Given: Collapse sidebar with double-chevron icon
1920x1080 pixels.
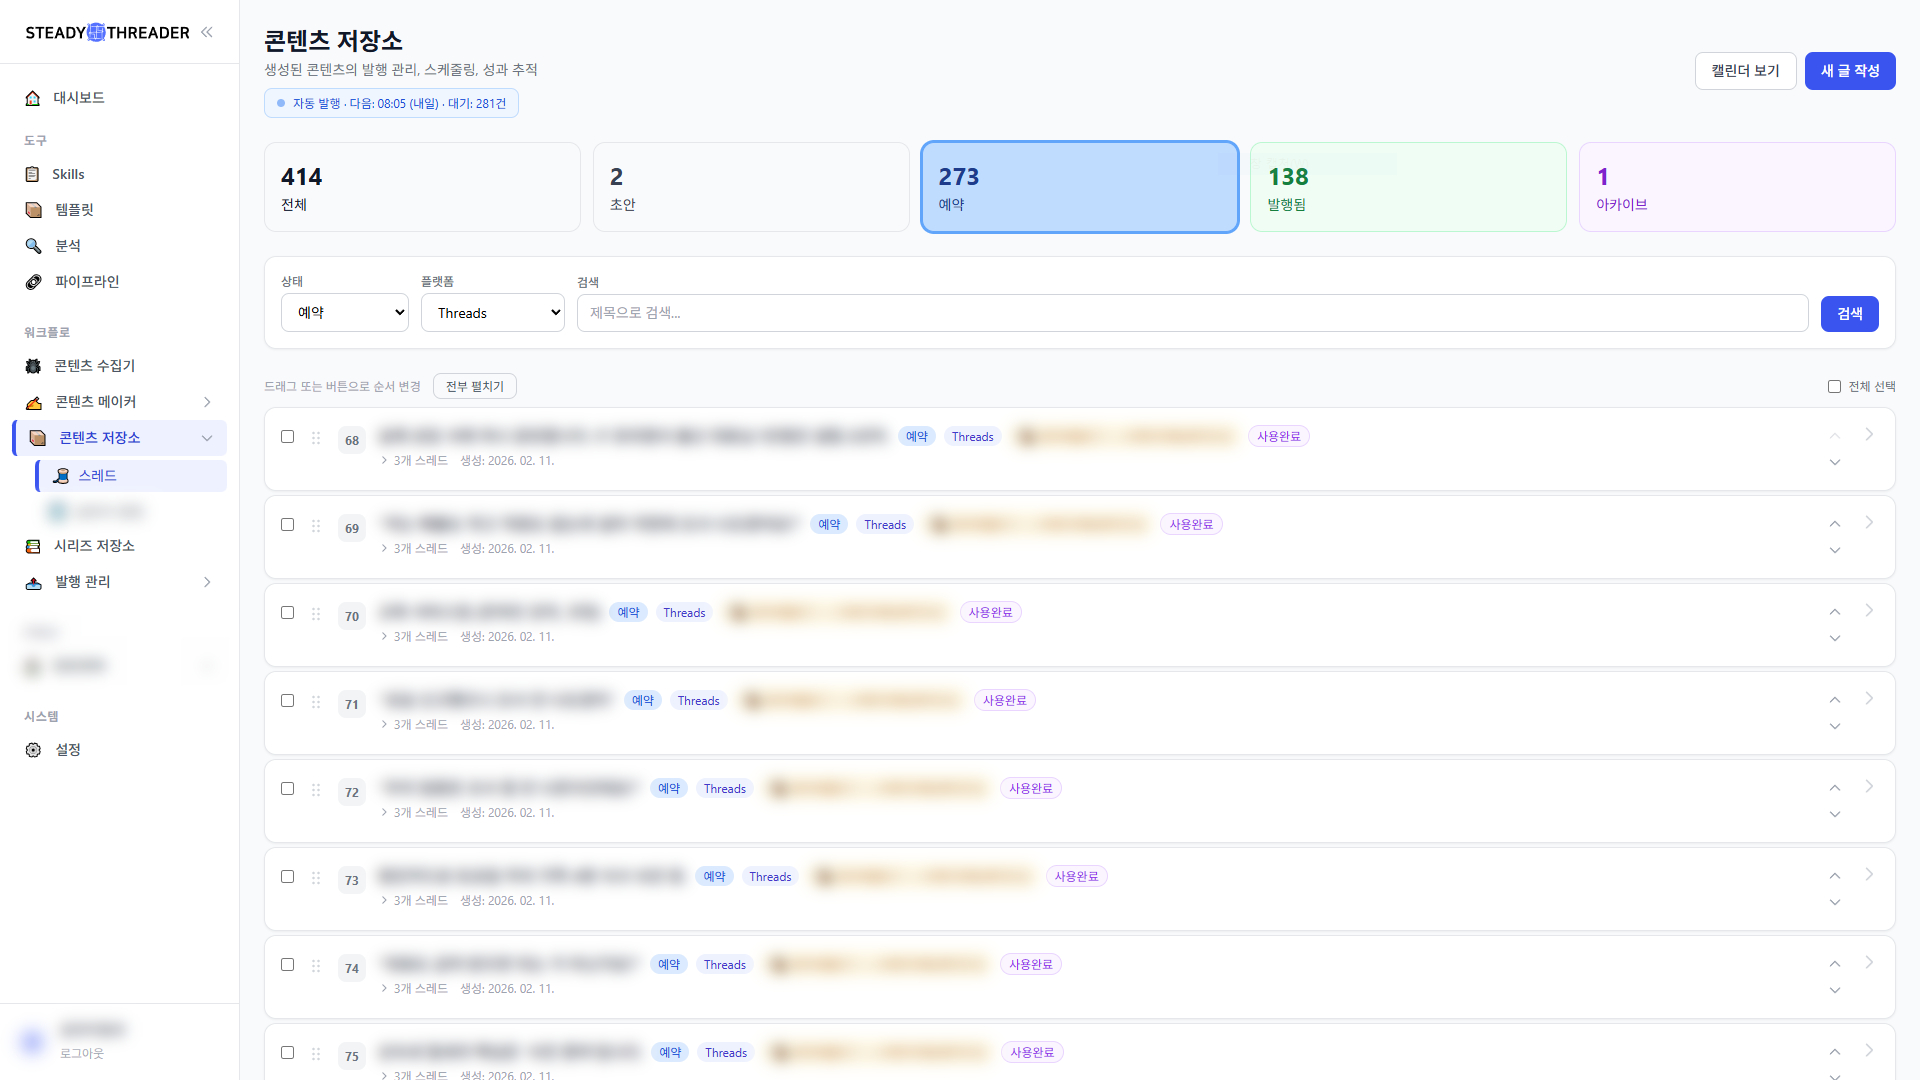Looking at the screenshot, I should click(207, 32).
